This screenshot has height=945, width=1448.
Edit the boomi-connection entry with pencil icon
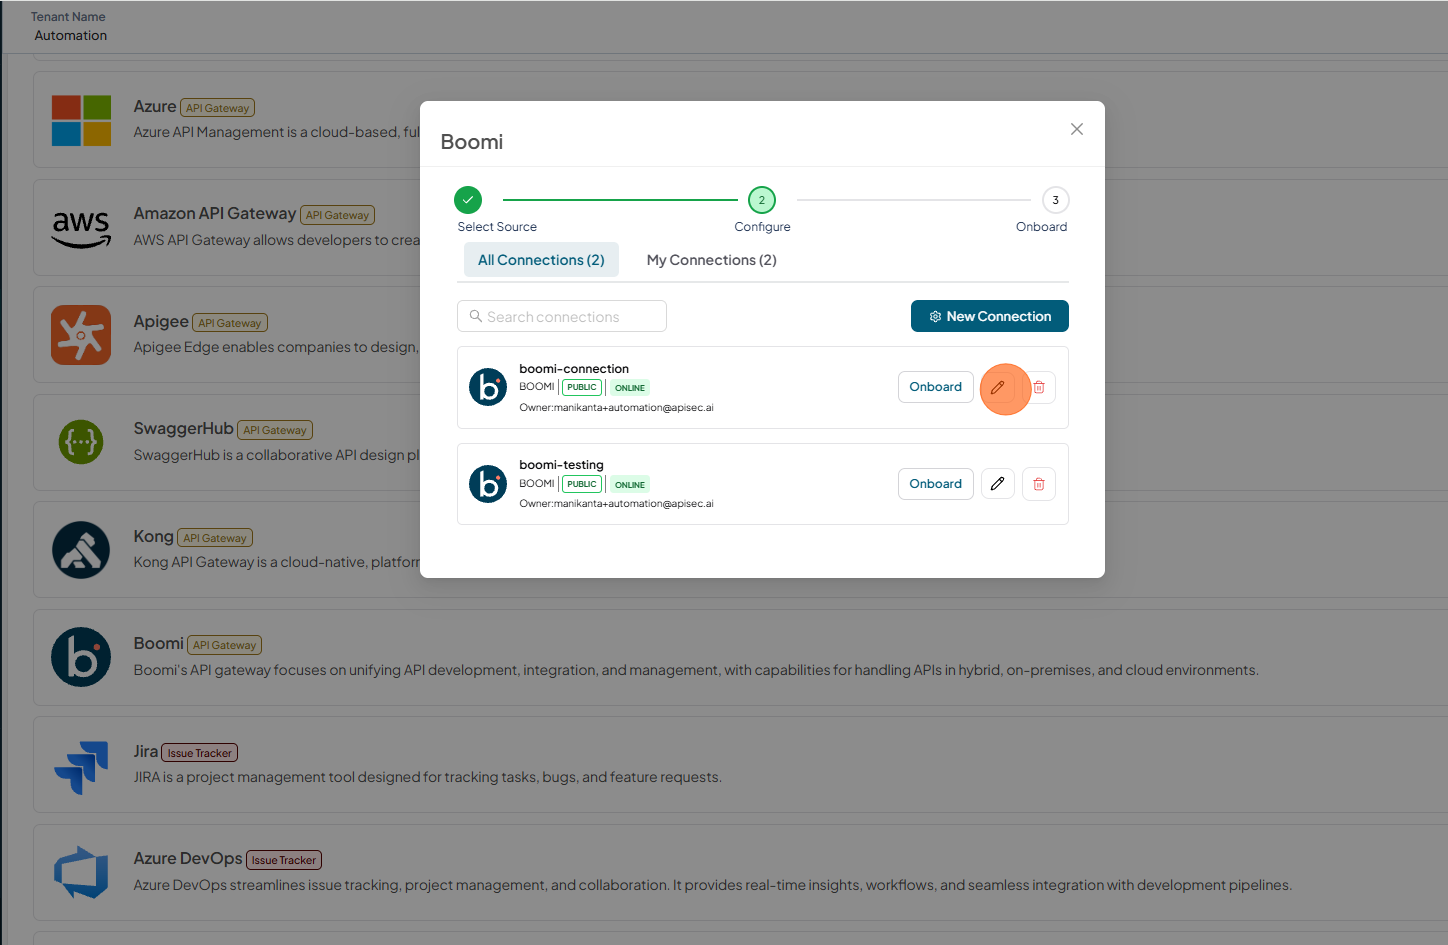(998, 387)
